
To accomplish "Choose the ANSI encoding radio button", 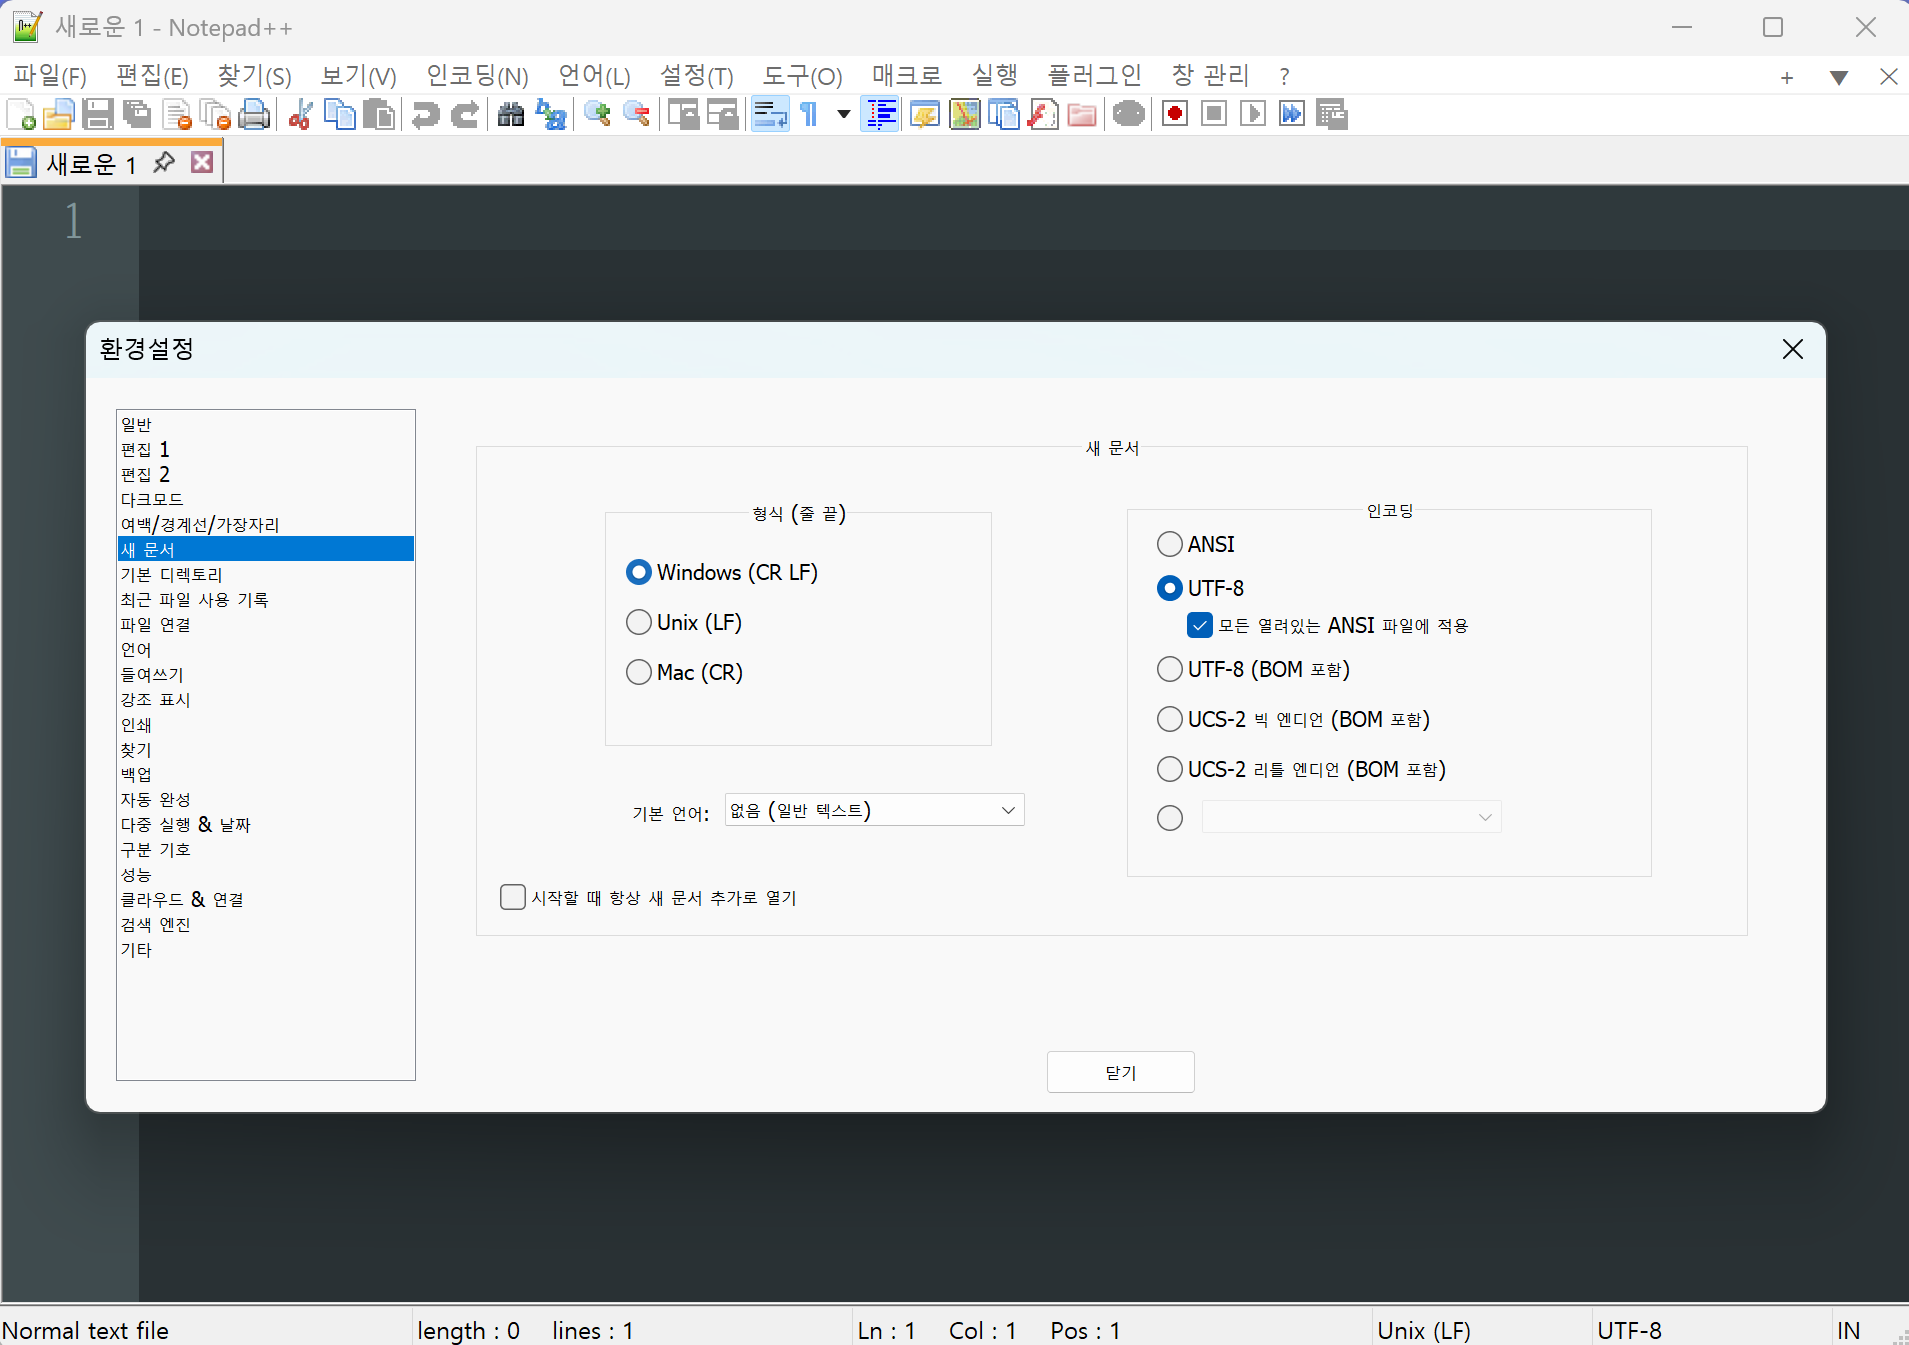I will pyautogui.click(x=1169, y=544).
